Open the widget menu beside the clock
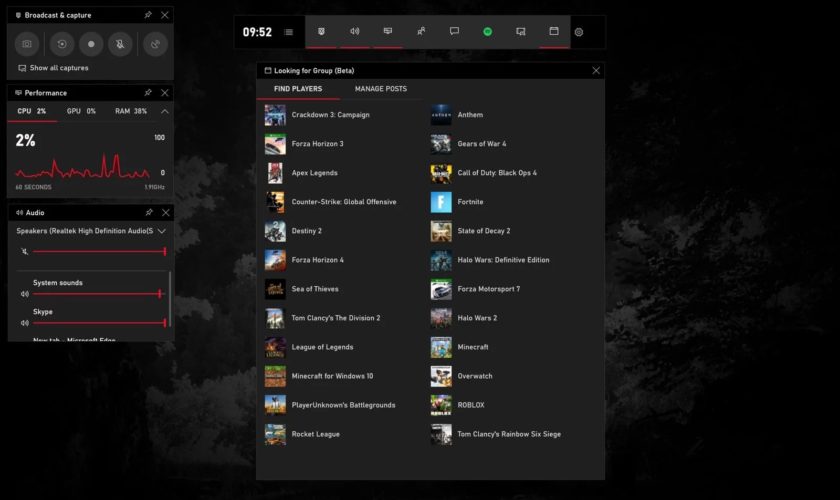 [x=288, y=32]
